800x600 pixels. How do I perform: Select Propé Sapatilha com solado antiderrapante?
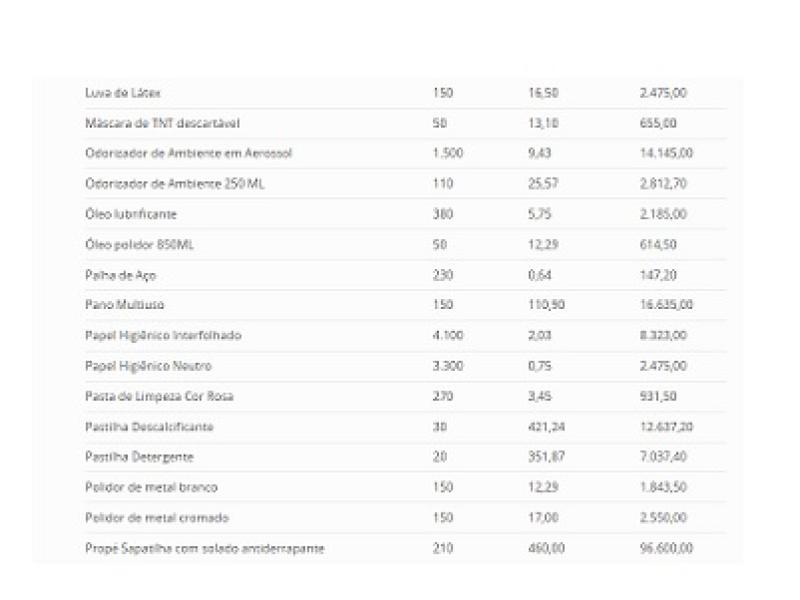click(204, 548)
